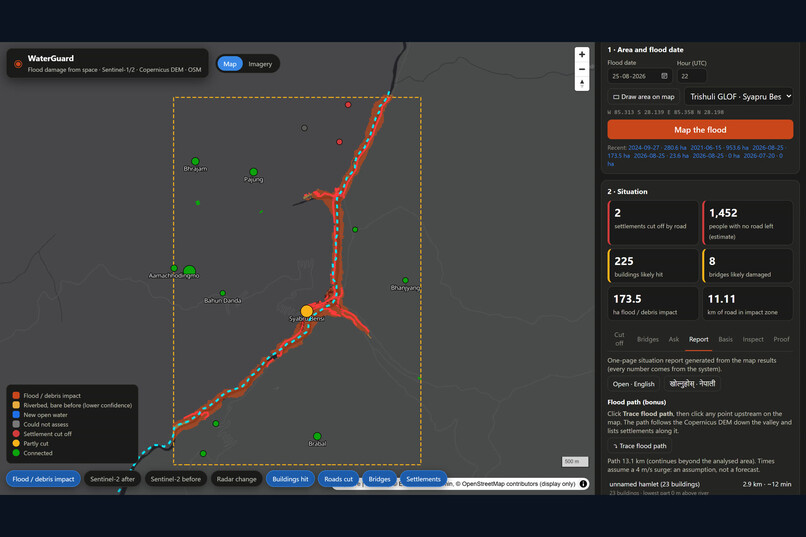Toggle the Bridges map layer chip

[379, 479]
